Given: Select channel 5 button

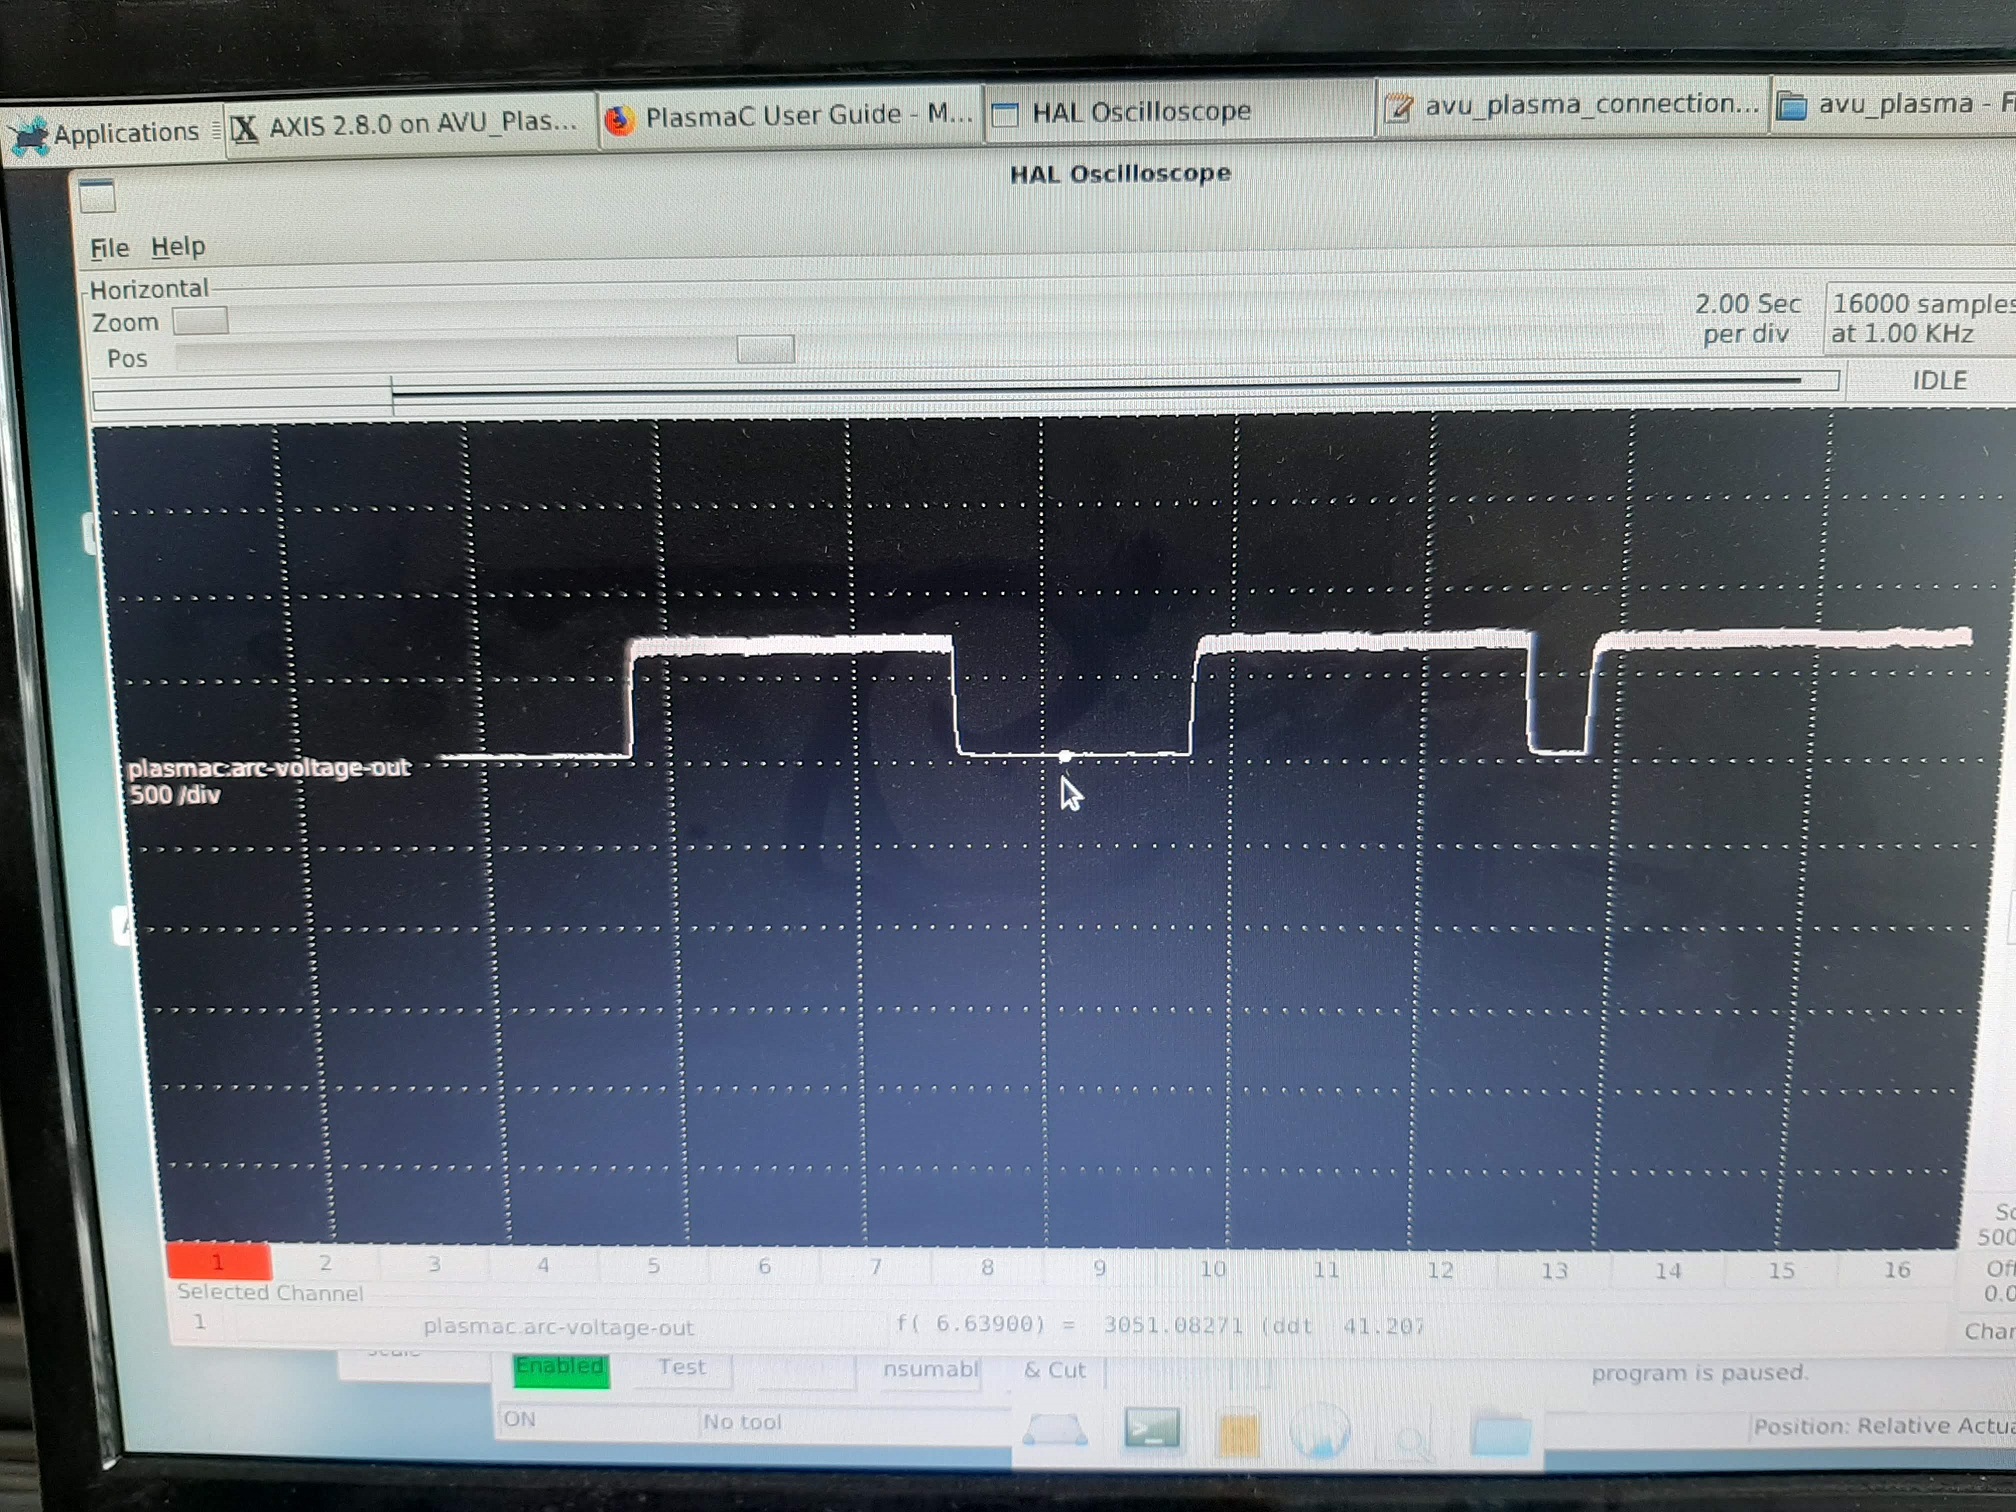Looking at the screenshot, I should [x=653, y=1266].
